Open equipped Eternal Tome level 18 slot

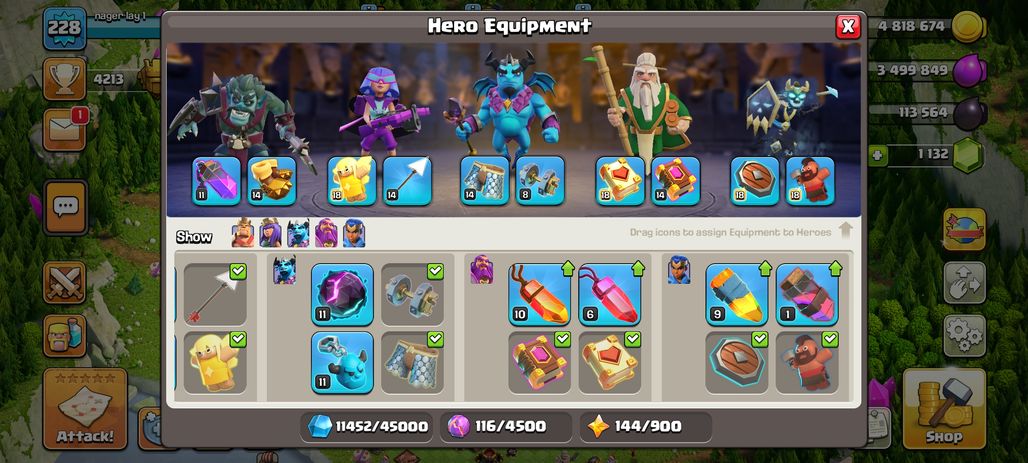[620, 181]
